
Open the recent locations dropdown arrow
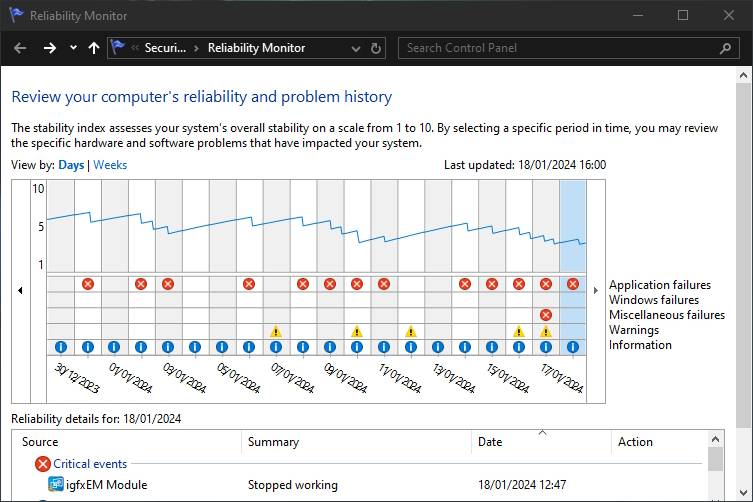(x=72, y=48)
